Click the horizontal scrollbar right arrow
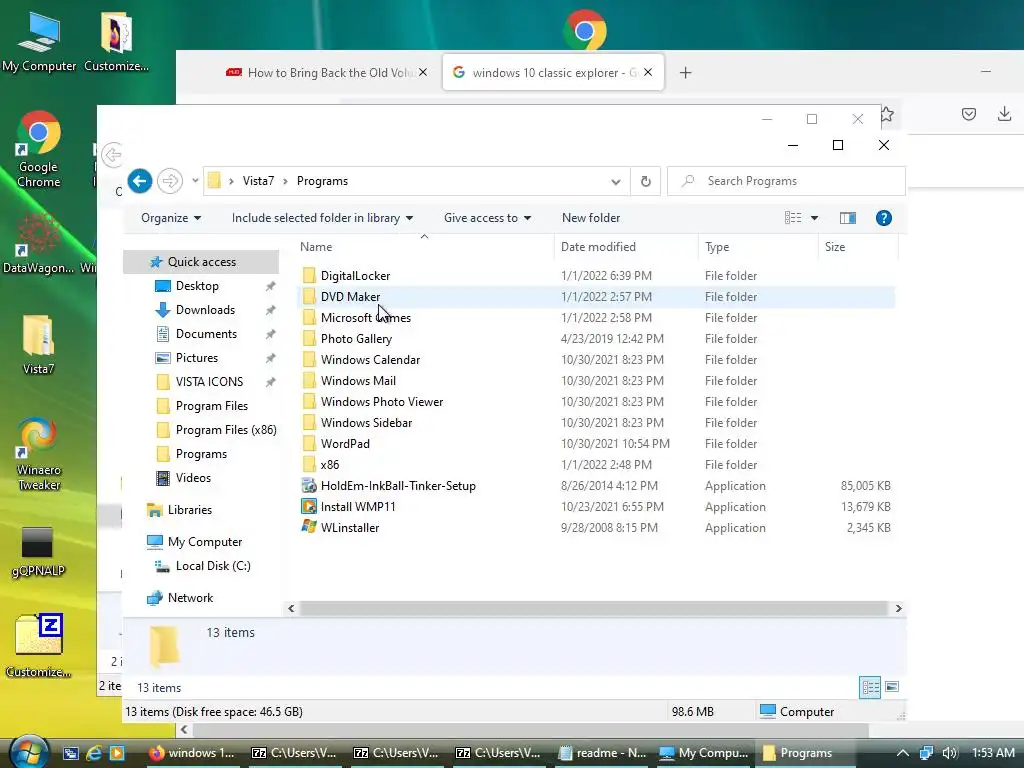 [x=899, y=609]
